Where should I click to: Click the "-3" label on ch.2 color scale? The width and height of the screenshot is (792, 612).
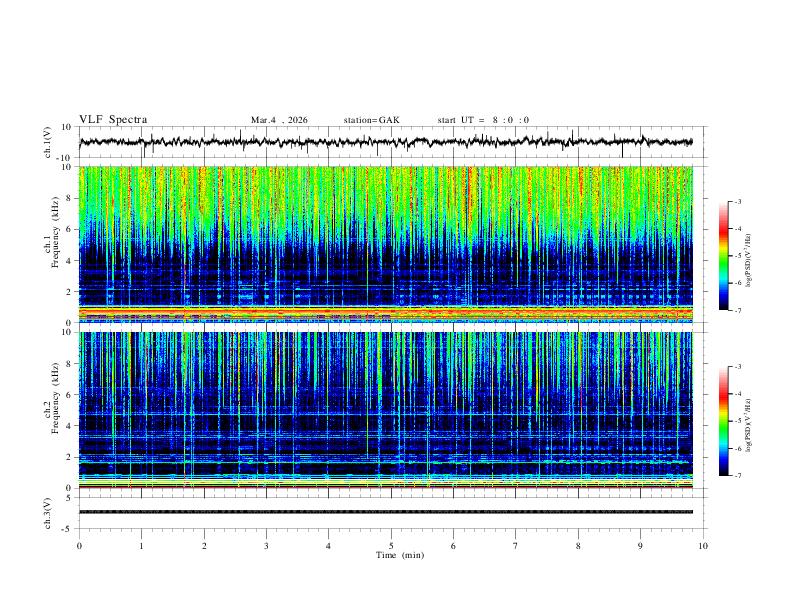738,367
